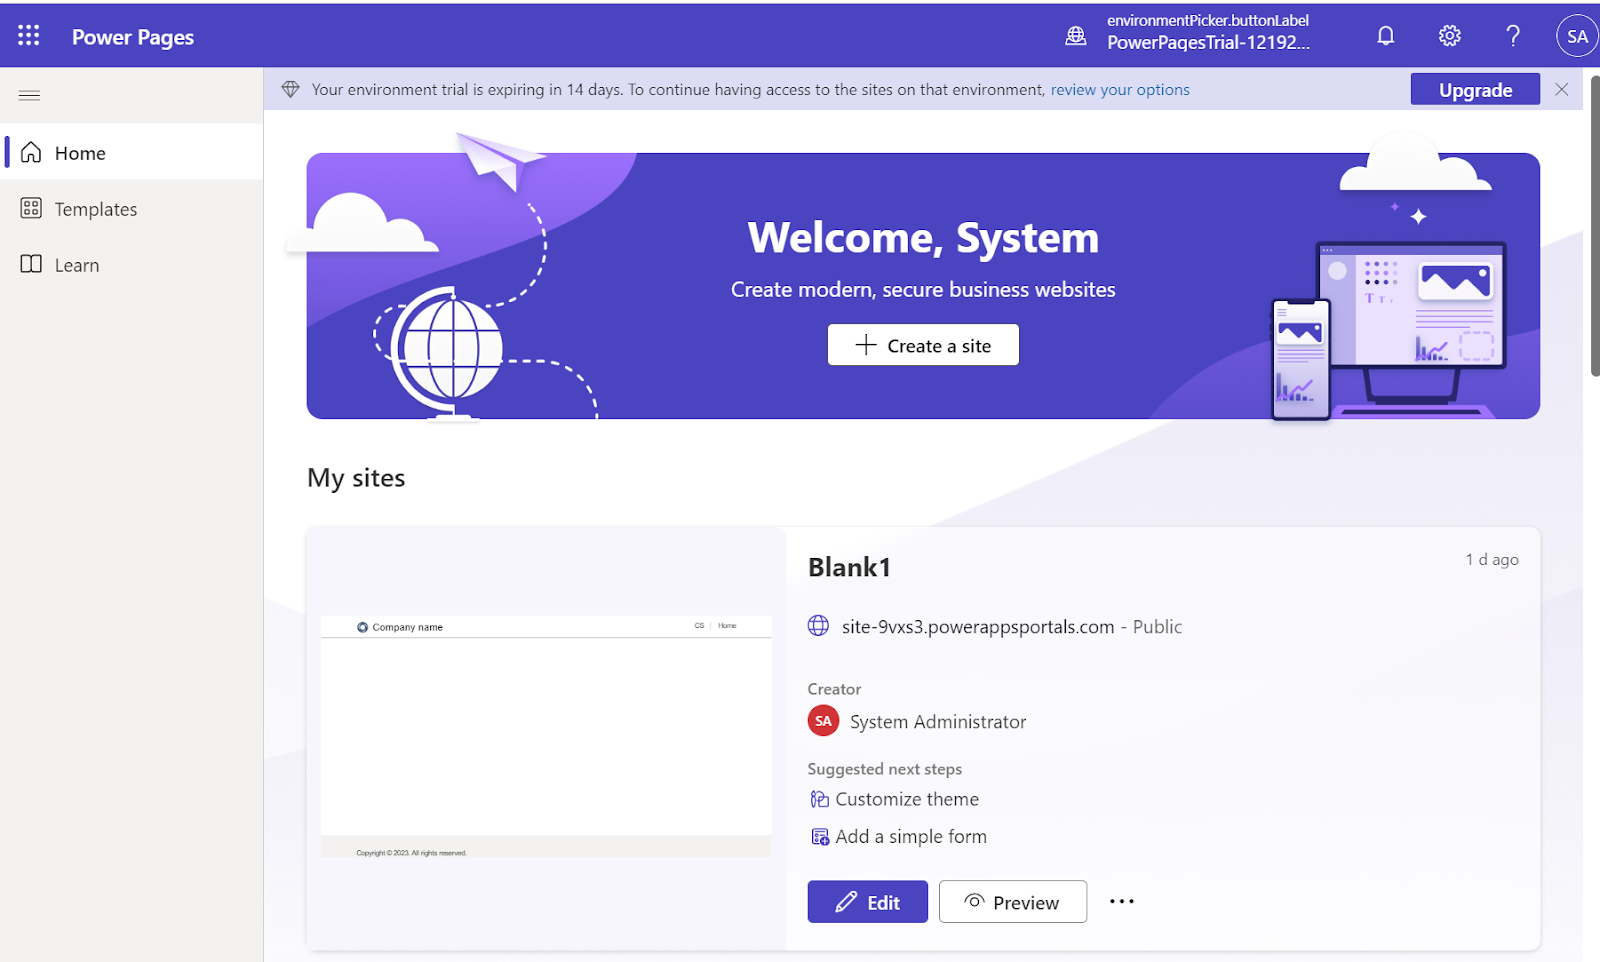Open the help question mark
The width and height of the screenshot is (1600, 962).
1513,36
